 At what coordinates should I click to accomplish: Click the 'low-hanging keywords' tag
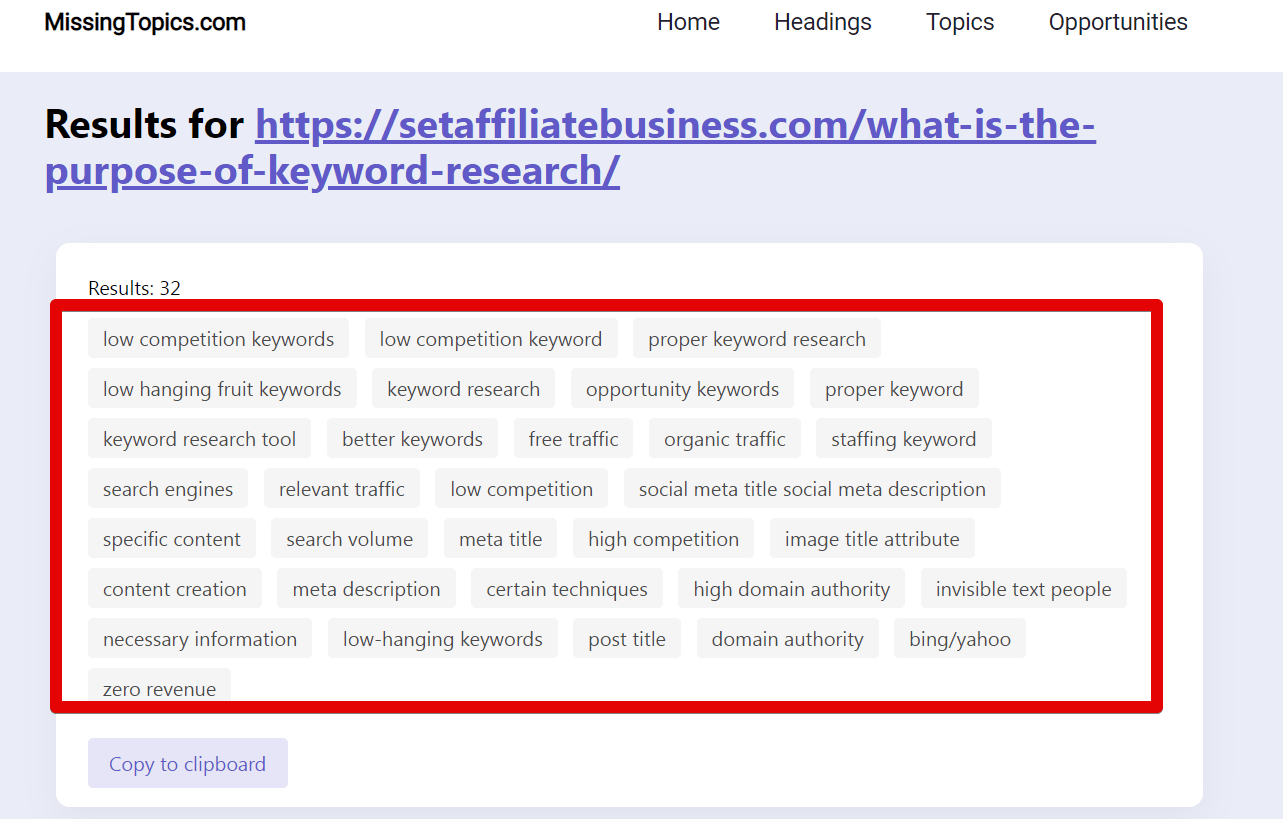443,639
